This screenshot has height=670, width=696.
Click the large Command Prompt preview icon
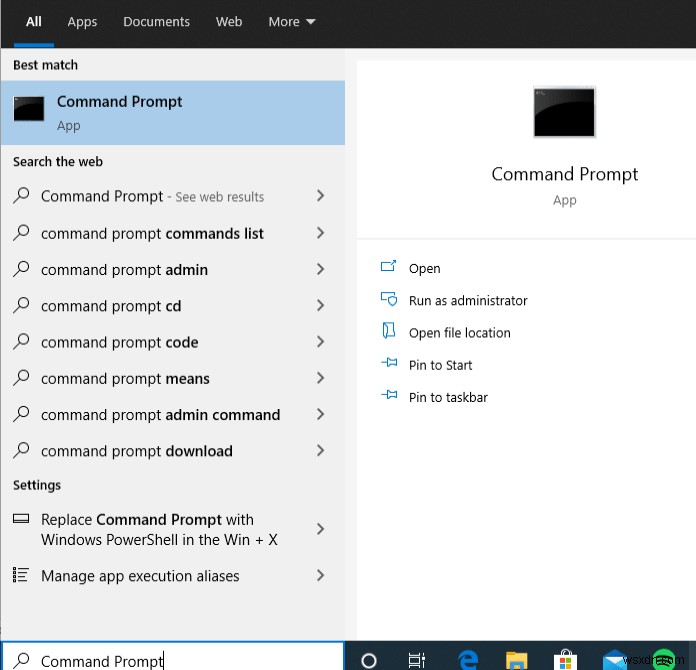click(x=564, y=112)
